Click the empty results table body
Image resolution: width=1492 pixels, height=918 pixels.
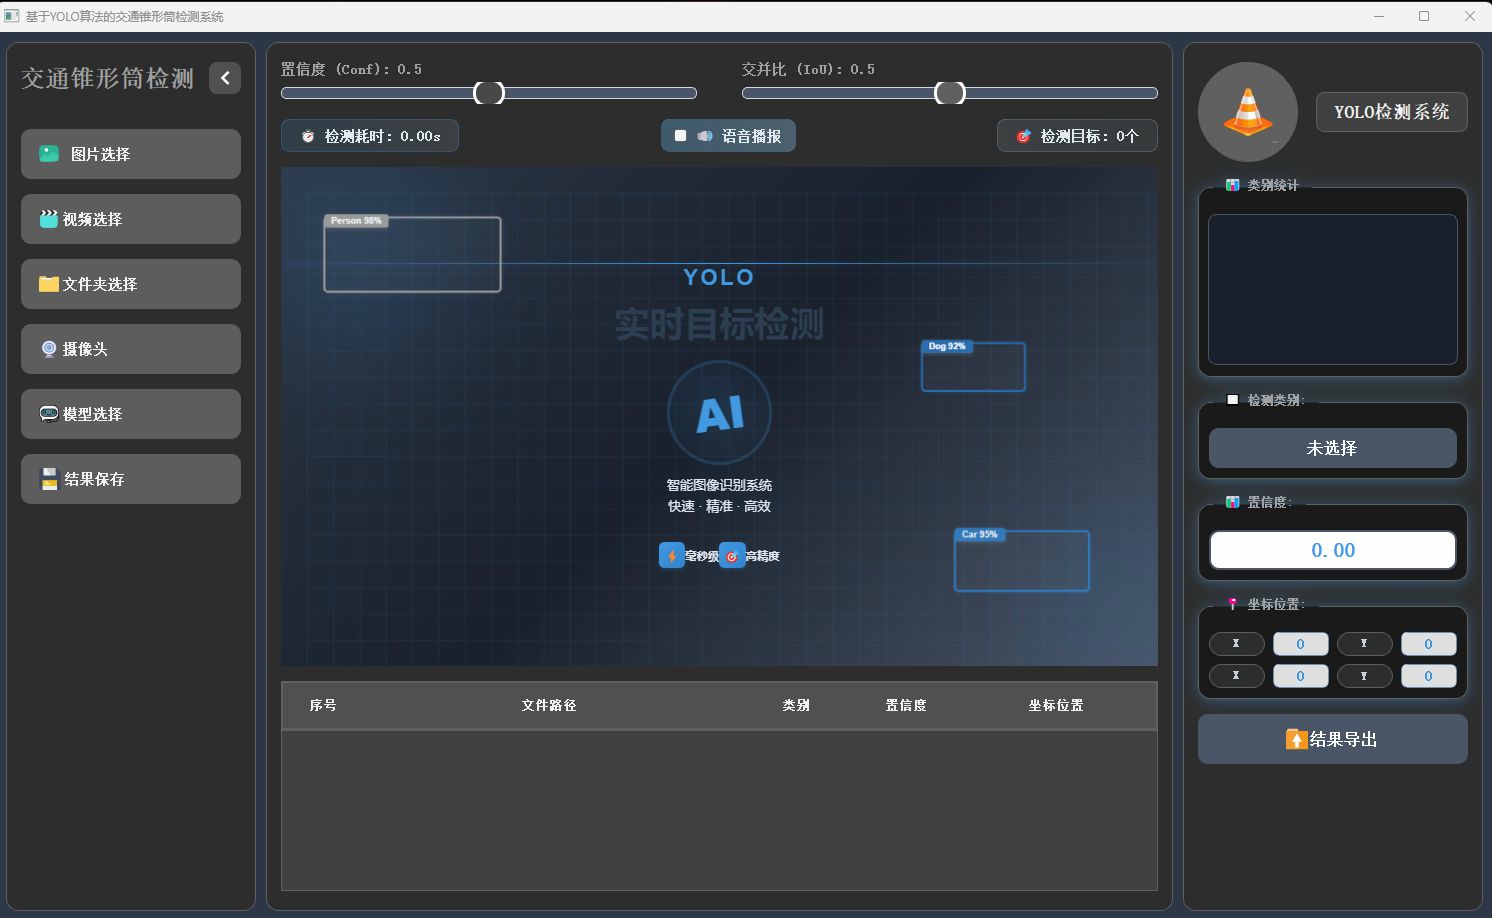point(719,810)
